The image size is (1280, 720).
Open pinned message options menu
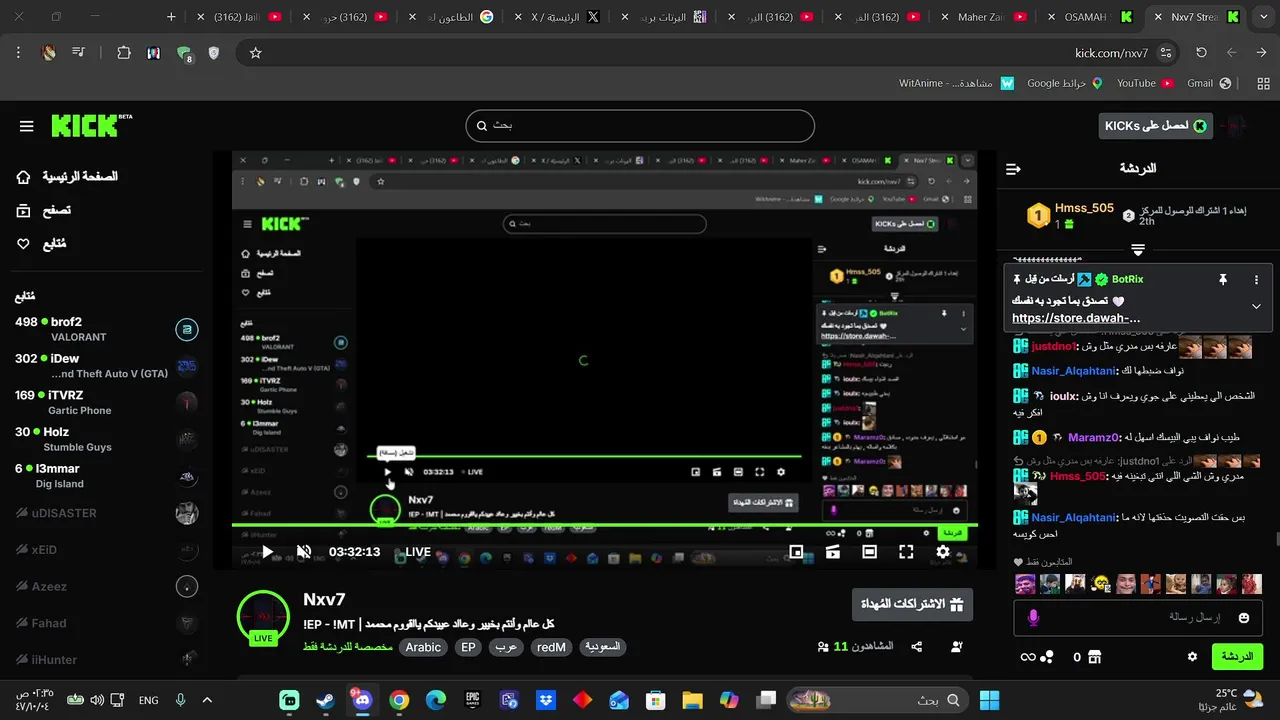pyautogui.click(x=1256, y=280)
